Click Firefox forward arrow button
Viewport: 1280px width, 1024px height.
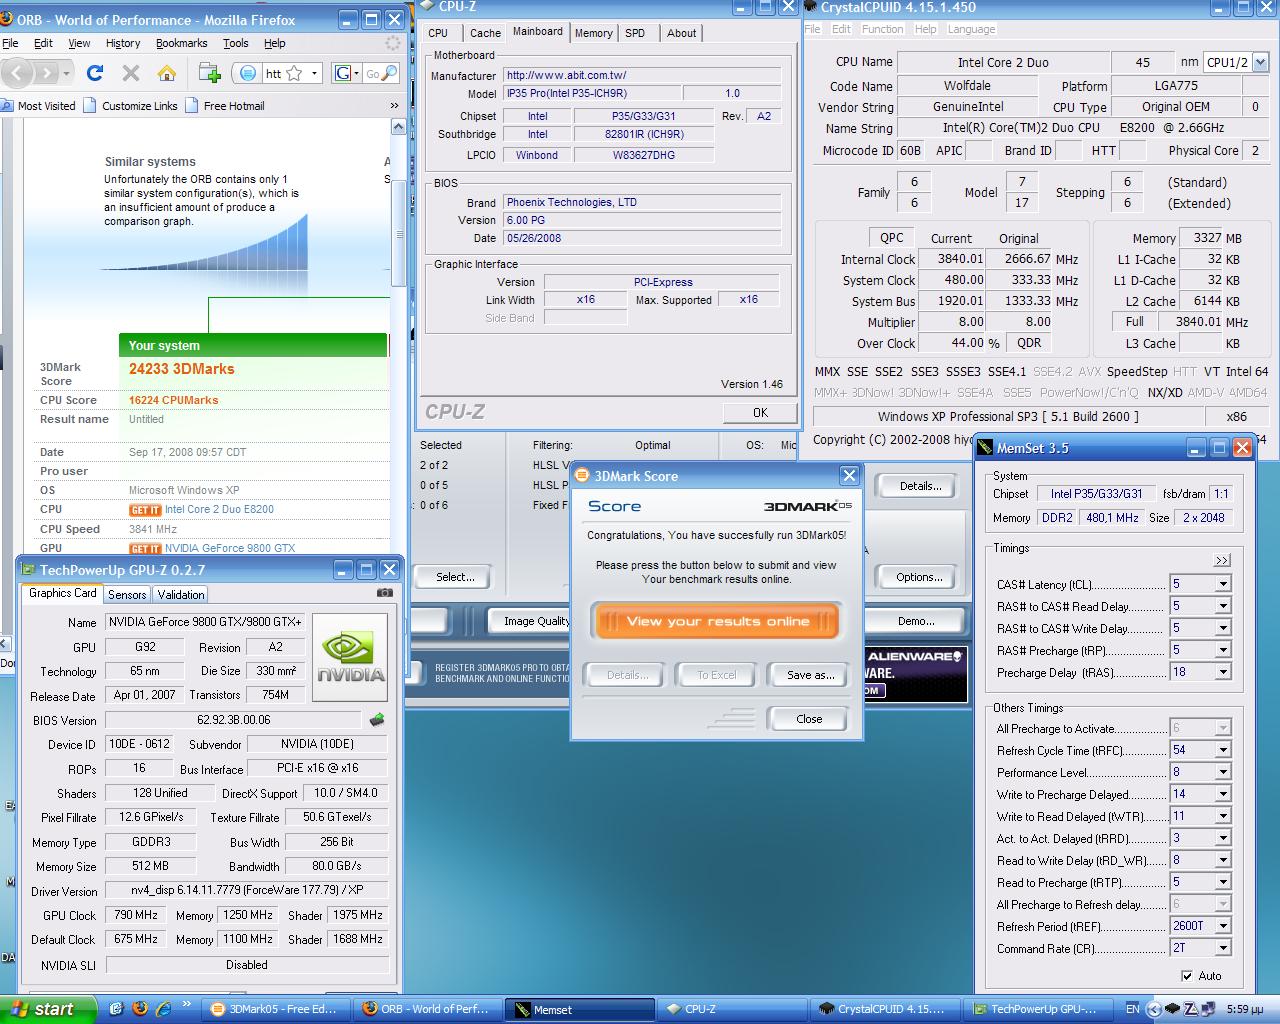coord(46,73)
